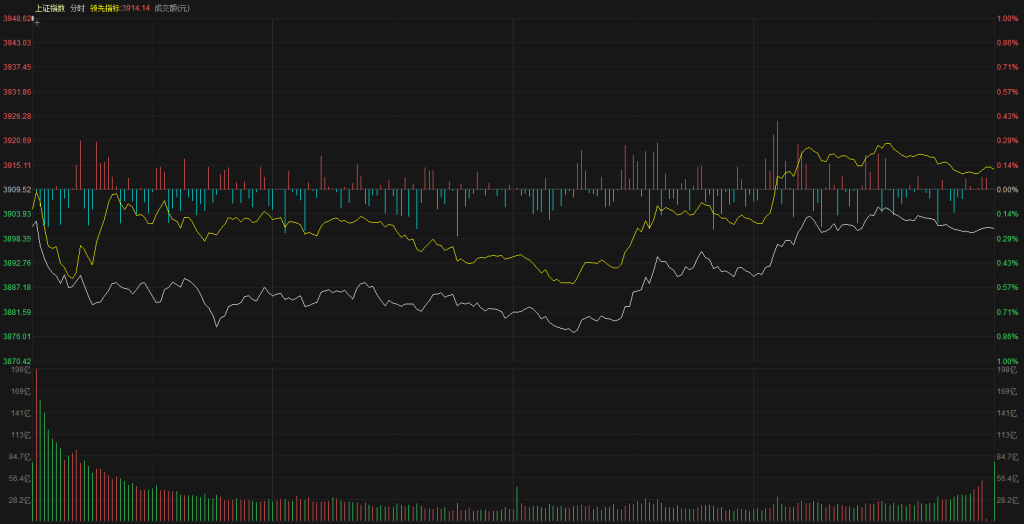Click the final tall green volume bar
1024x524 pixels.
point(994,491)
